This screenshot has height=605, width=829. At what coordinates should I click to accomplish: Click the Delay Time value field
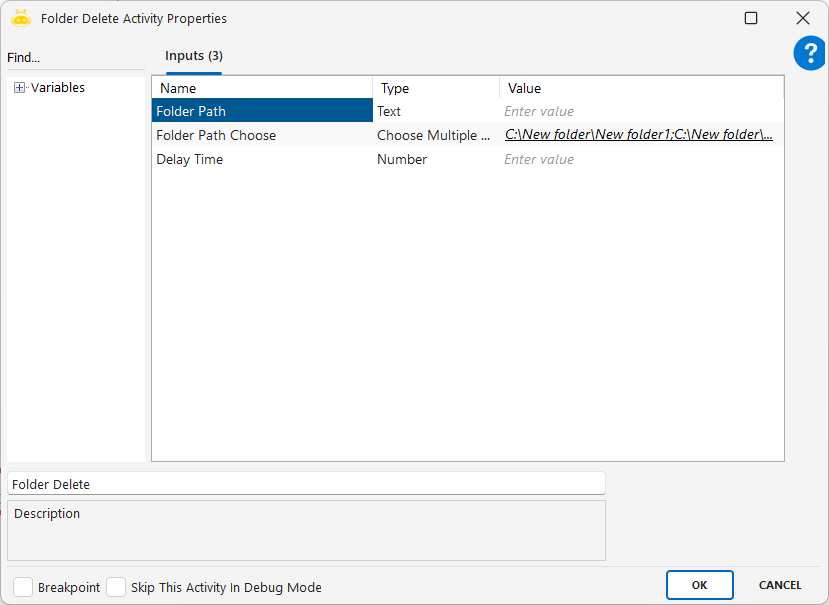[640, 160]
